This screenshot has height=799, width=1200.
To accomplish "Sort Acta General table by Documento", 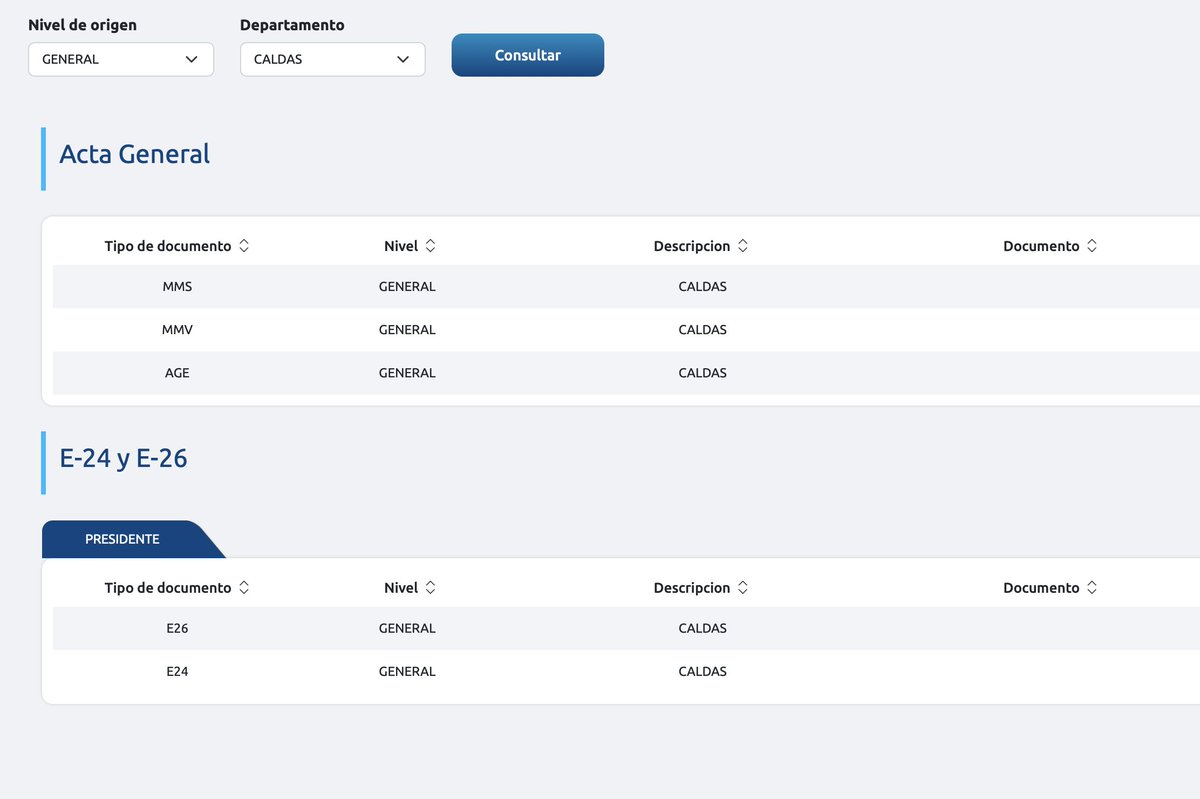I will pos(1050,246).
